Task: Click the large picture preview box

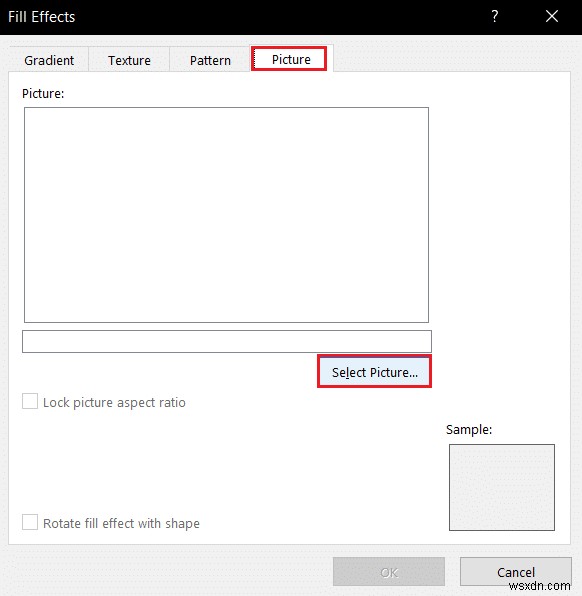Action: coord(226,215)
